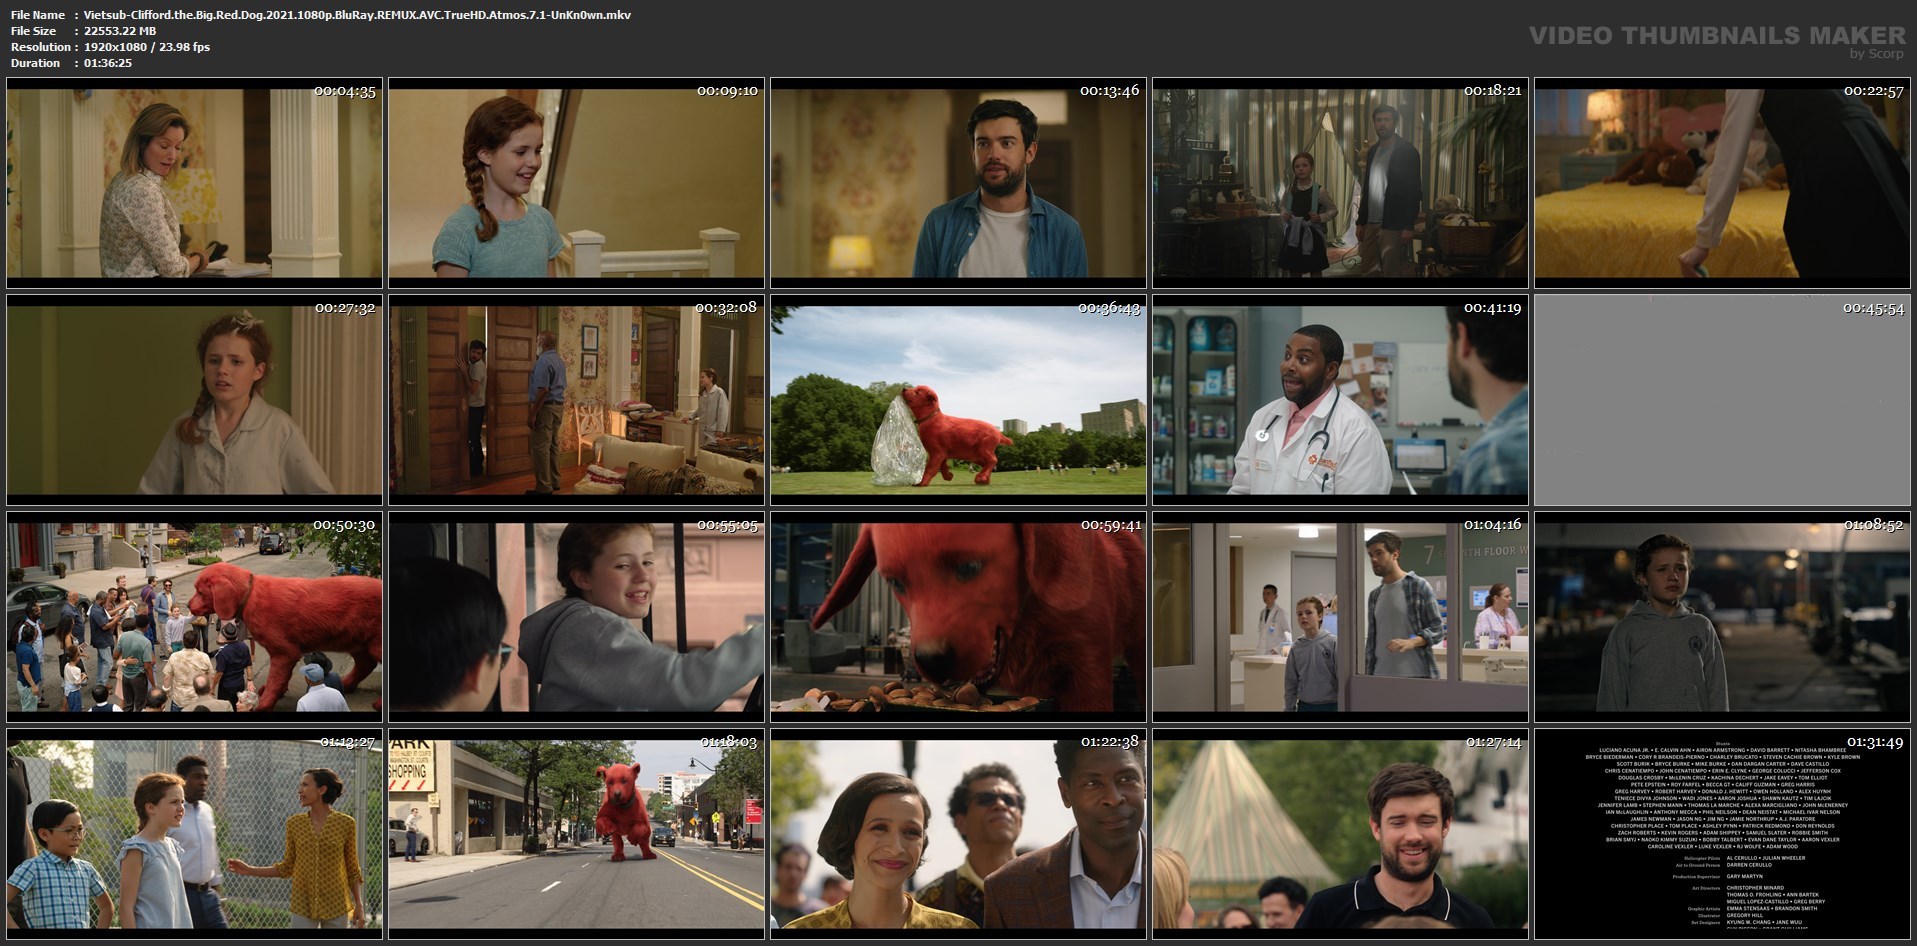The image size is (1917, 946).
Task: Open the thumbnail at 00:32:08
Action: (577, 400)
